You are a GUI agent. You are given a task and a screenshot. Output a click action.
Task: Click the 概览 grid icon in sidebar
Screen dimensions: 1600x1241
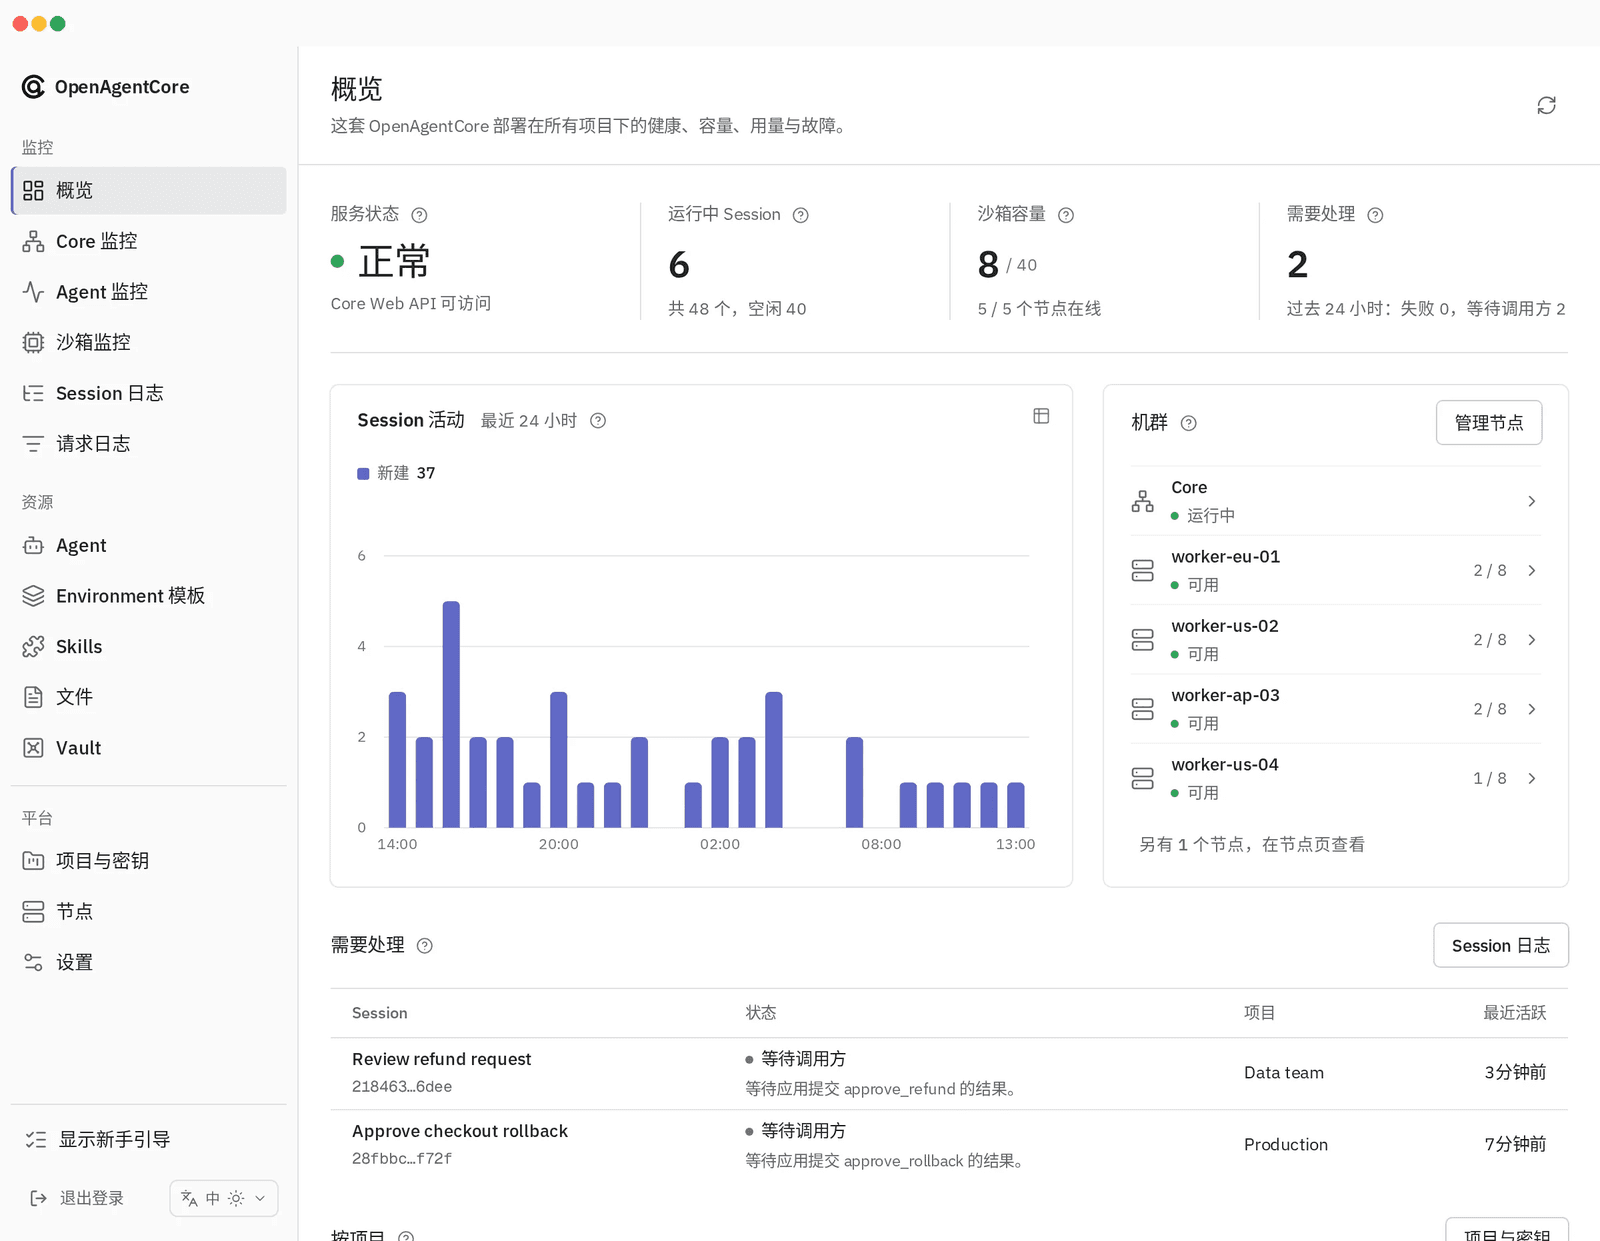coord(33,190)
